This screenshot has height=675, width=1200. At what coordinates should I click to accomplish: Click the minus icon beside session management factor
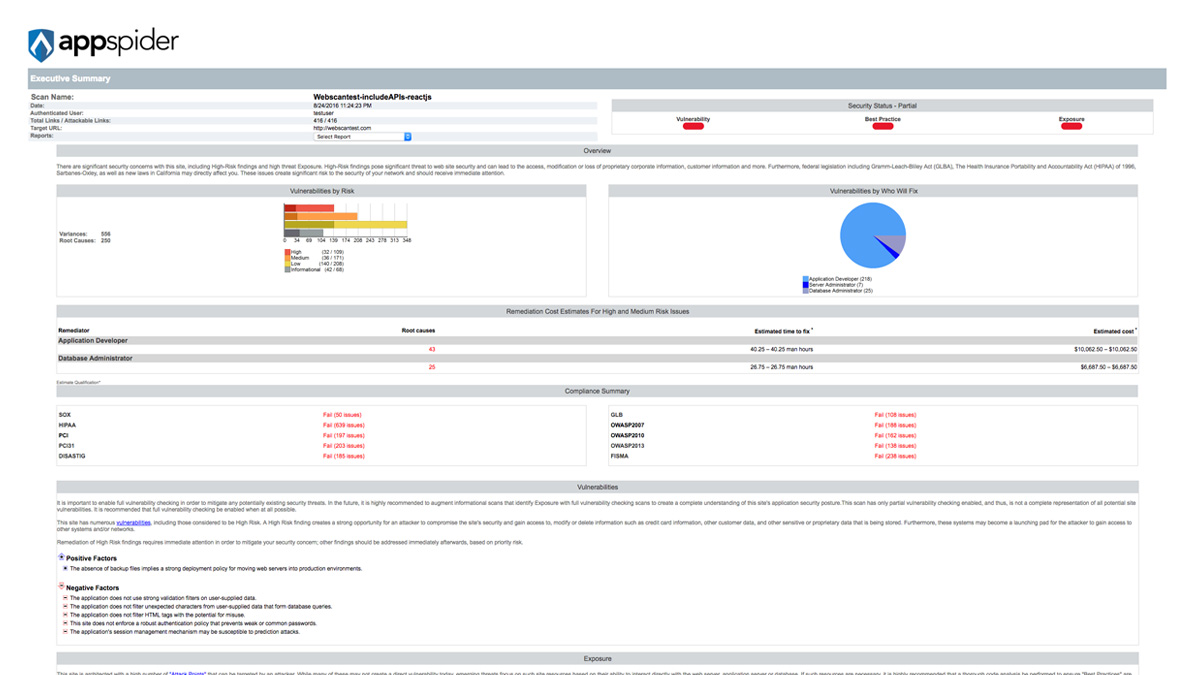65,632
